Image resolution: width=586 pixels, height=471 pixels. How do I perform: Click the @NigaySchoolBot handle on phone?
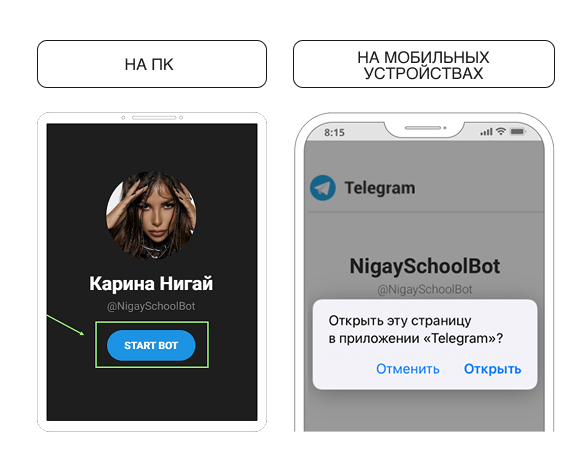click(x=425, y=289)
